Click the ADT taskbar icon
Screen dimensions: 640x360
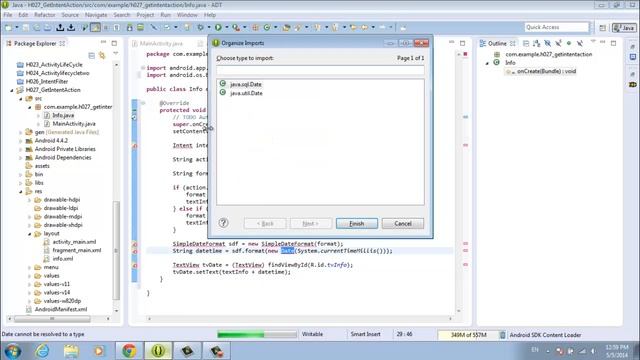[x=158, y=351]
